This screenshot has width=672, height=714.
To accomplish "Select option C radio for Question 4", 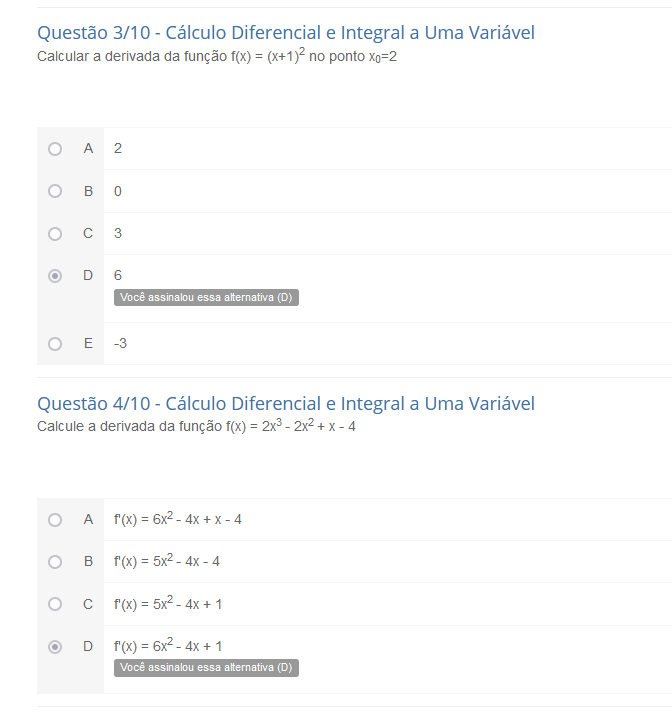I will [55, 604].
